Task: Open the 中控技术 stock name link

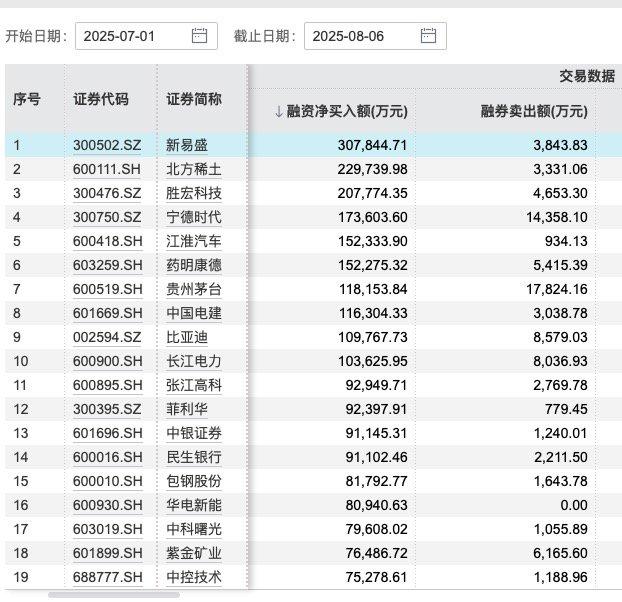Action: (194, 577)
